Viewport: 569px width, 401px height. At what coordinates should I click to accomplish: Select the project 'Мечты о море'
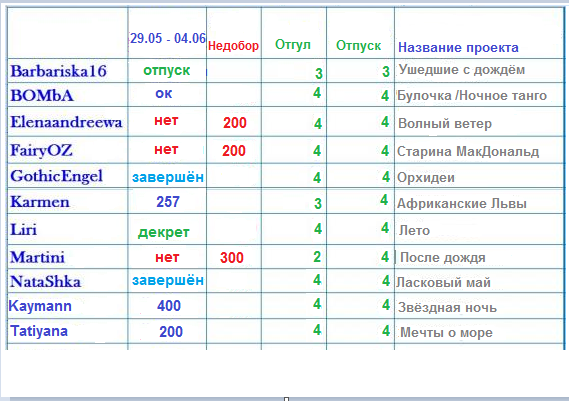coord(446,333)
